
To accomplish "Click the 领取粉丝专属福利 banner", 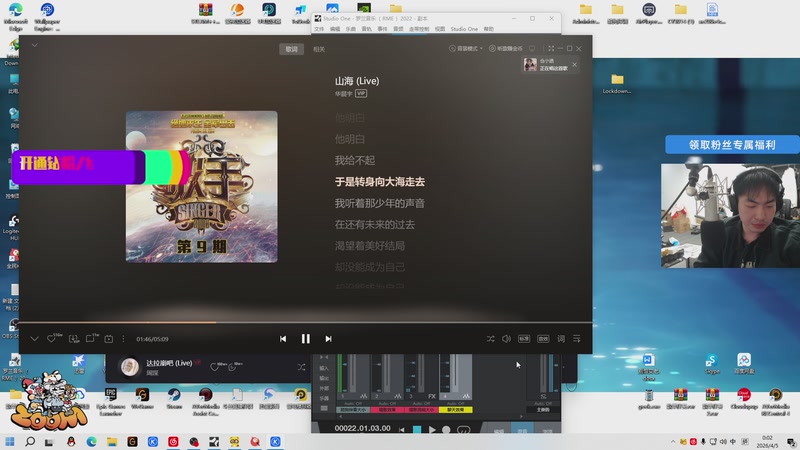I will [x=732, y=145].
